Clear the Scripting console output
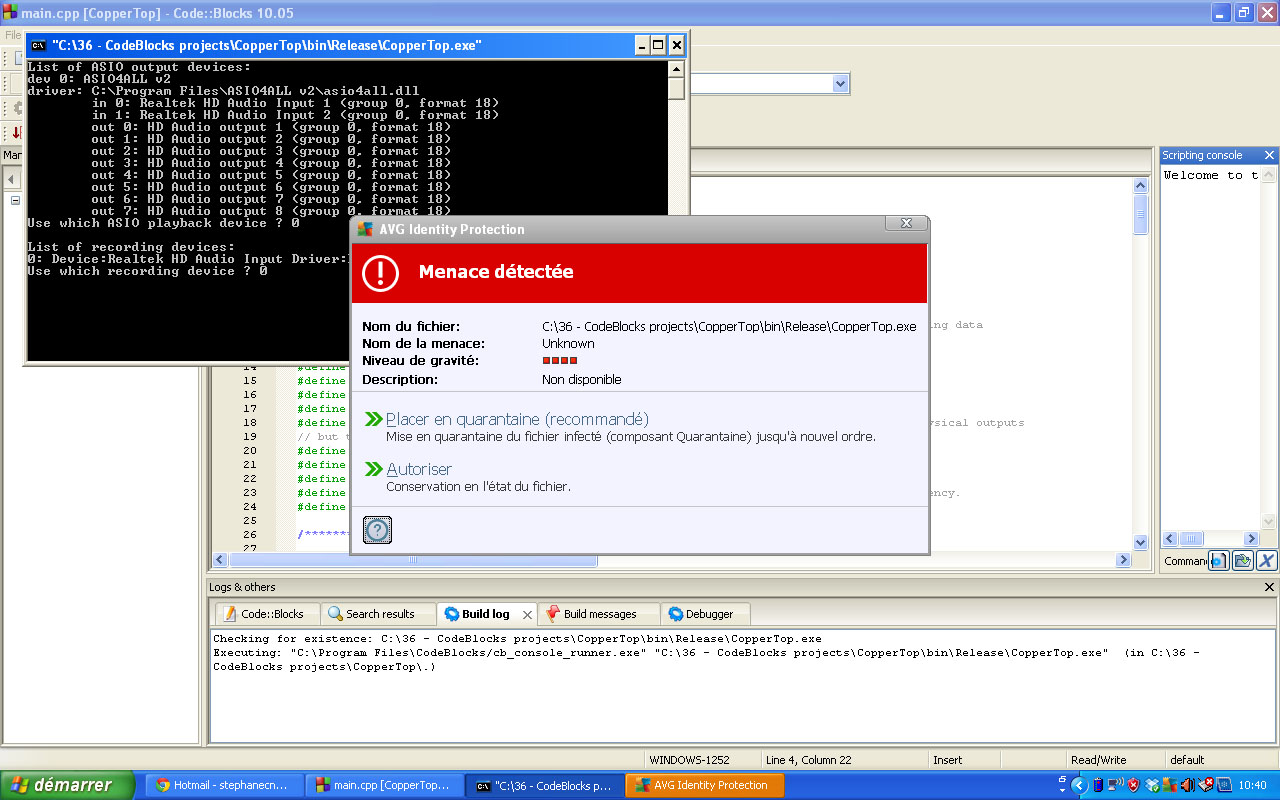 [x=1267, y=561]
